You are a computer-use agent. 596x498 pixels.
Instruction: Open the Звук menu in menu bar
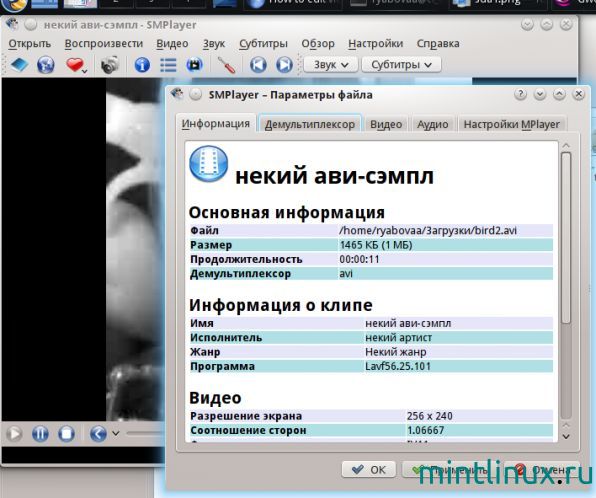click(x=214, y=44)
